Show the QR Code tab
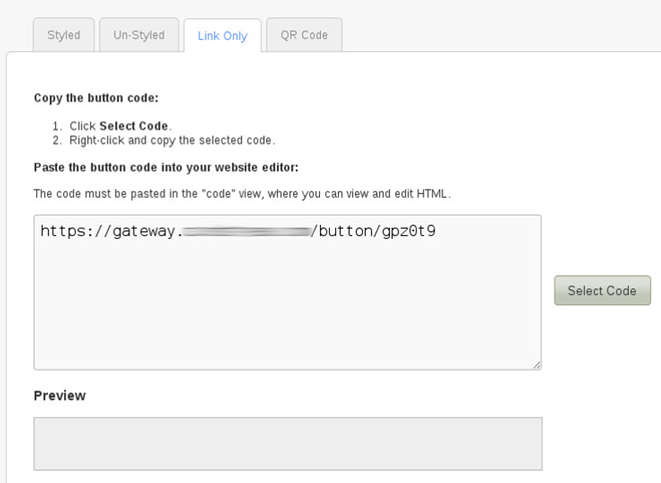This screenshot has width=661, height=483. (304, 35)
